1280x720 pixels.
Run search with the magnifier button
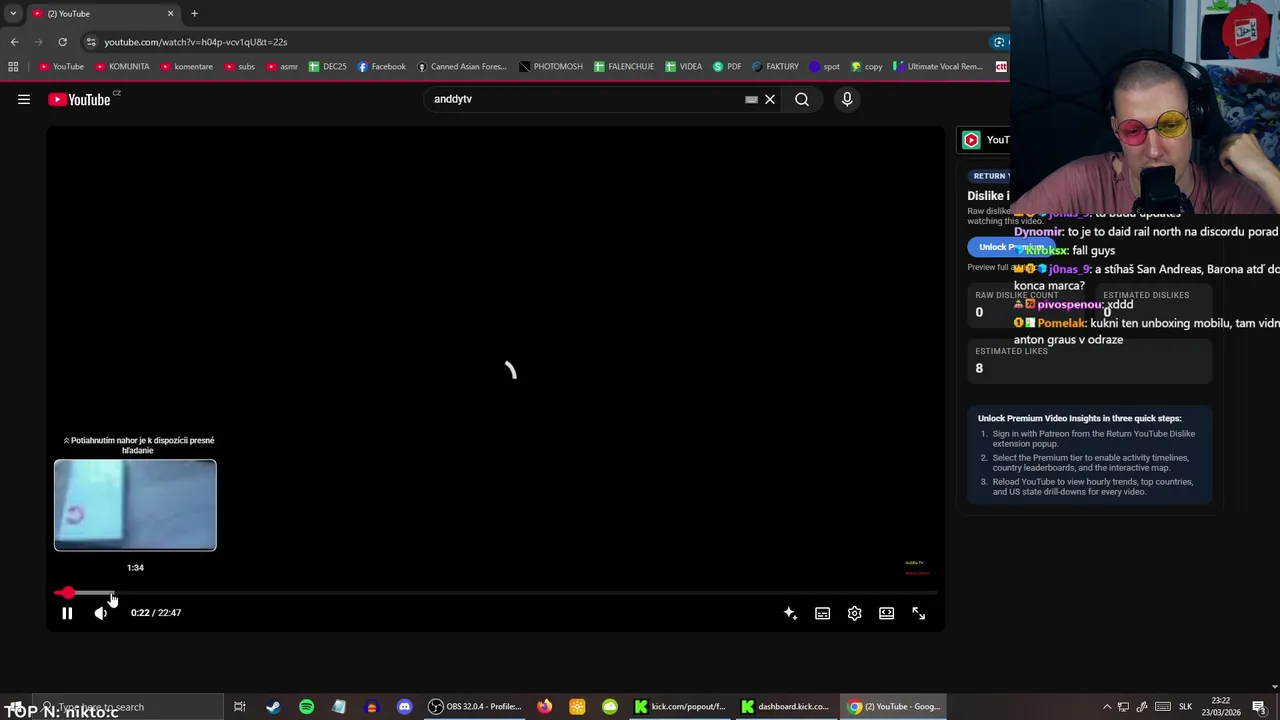(x=802, y=99)
